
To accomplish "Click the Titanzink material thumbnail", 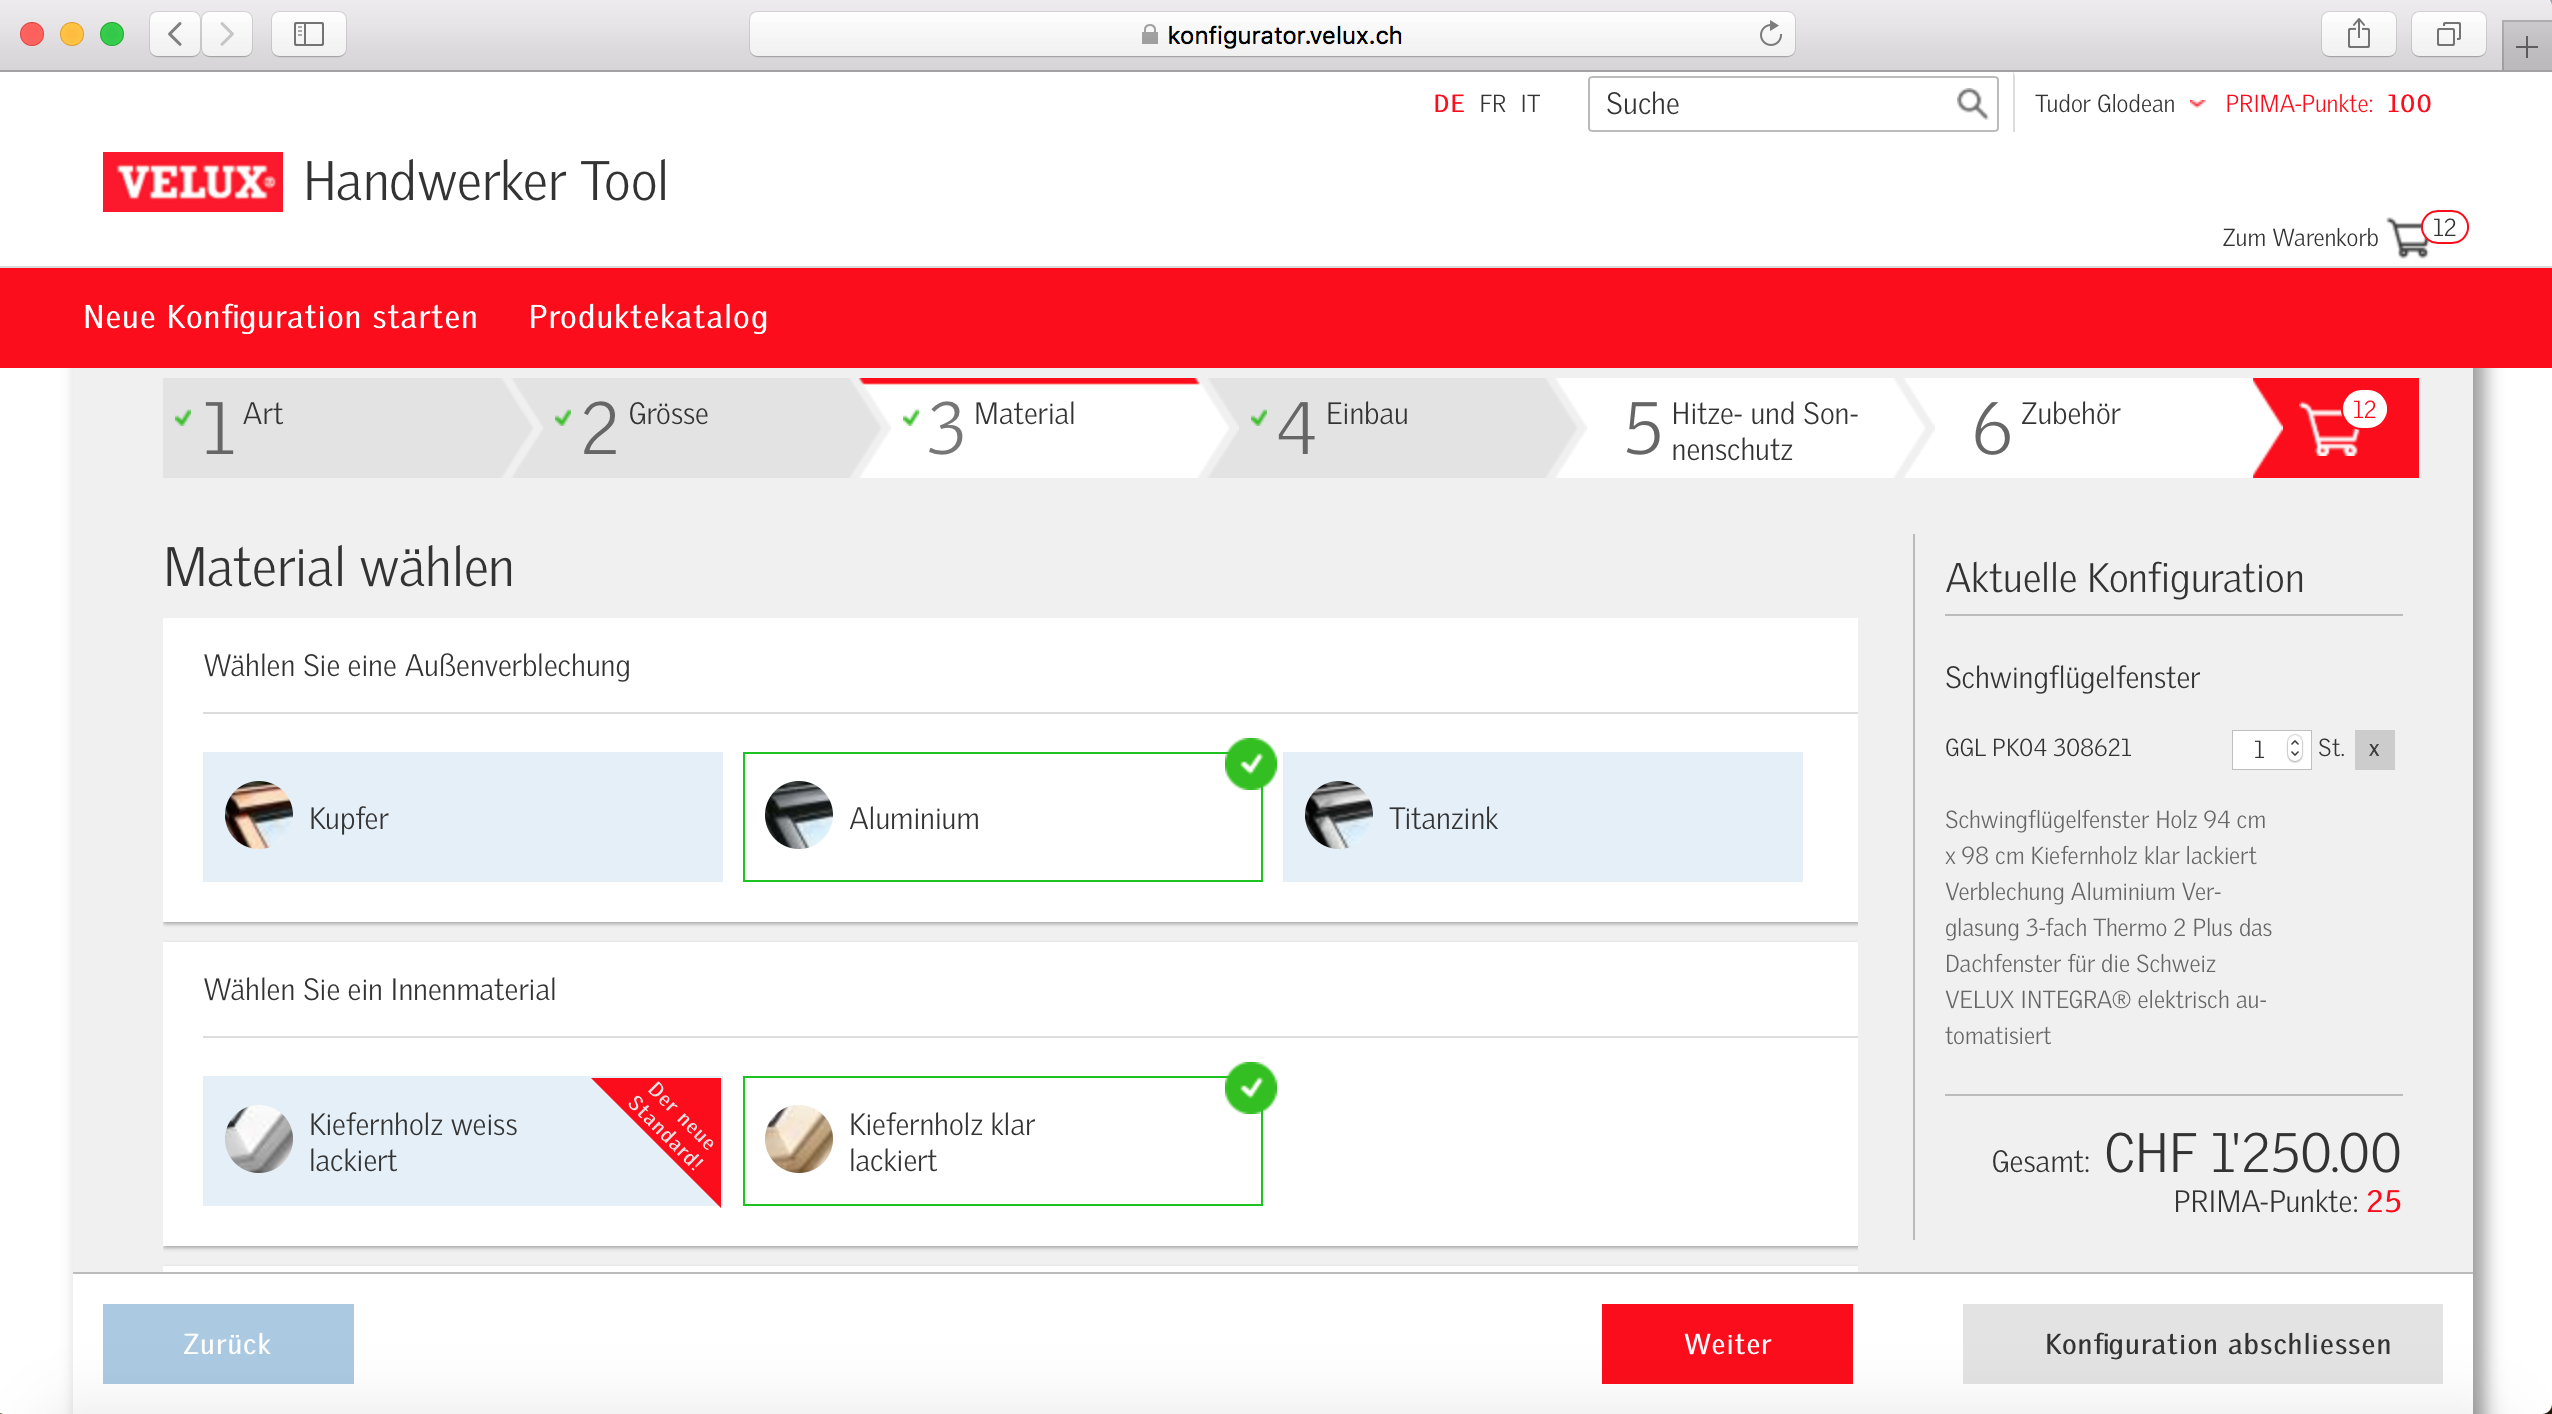I will [1339, 815].
